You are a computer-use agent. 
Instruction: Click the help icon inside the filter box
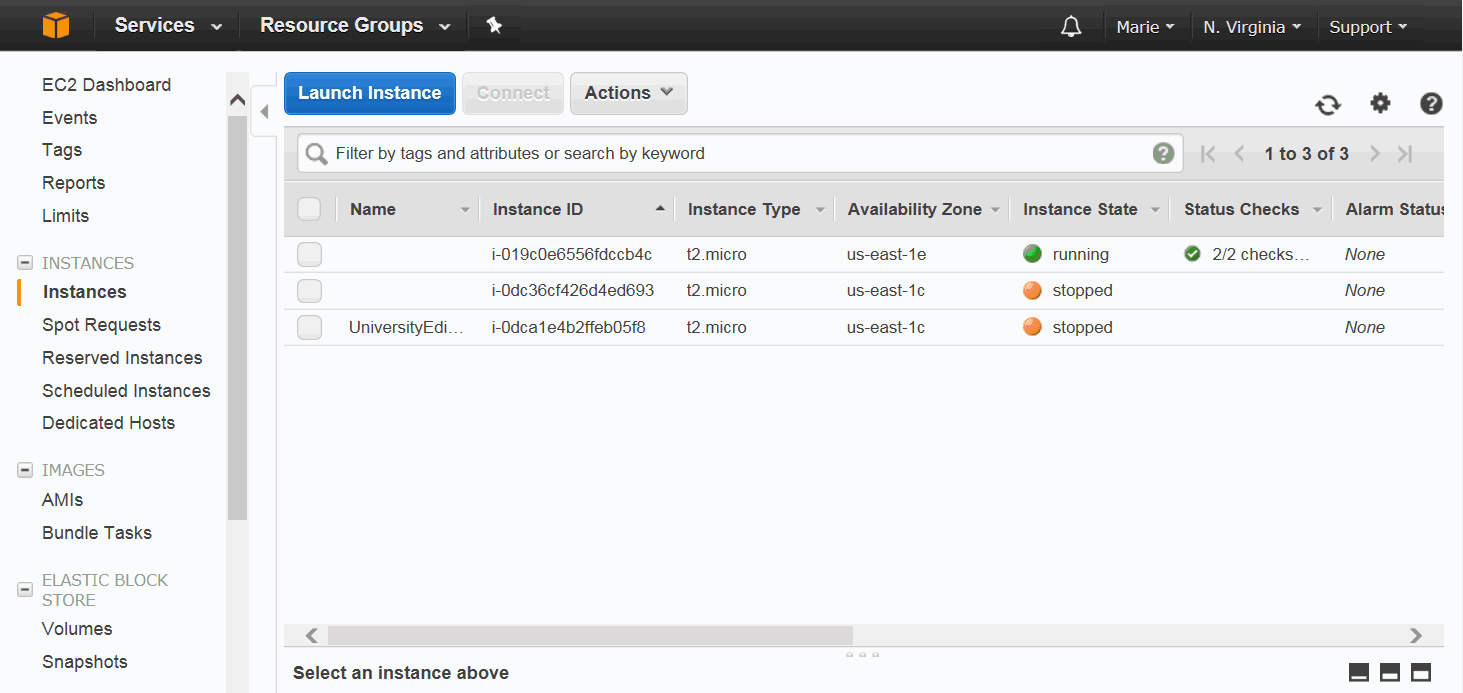pyautogui.click(x=1163, y=153)
